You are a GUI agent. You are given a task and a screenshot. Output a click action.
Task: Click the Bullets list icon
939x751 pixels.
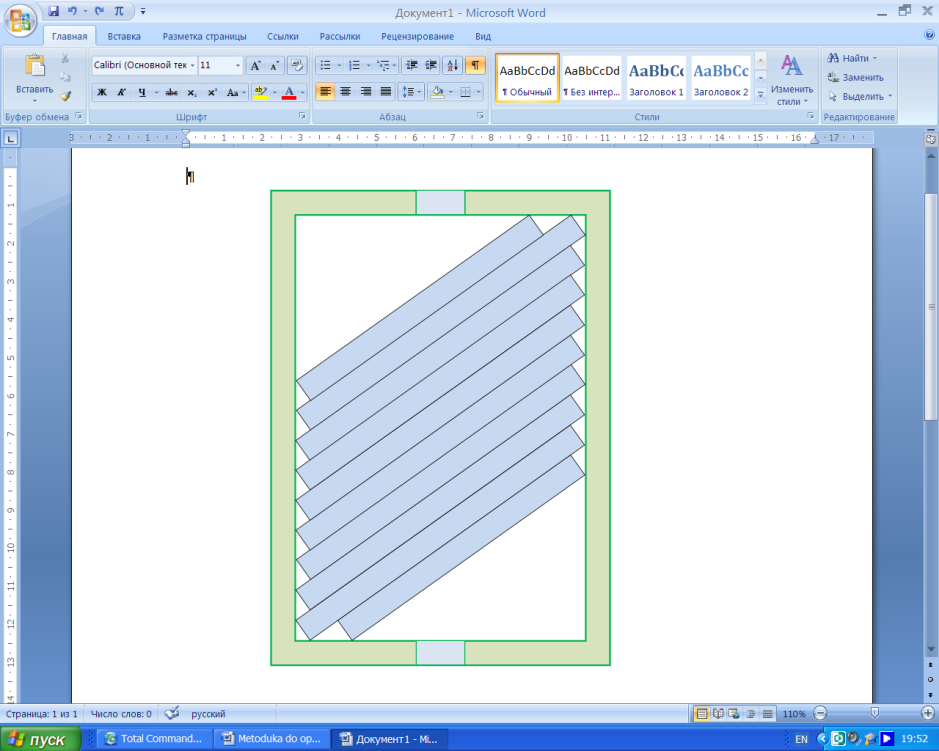[325, 65]
